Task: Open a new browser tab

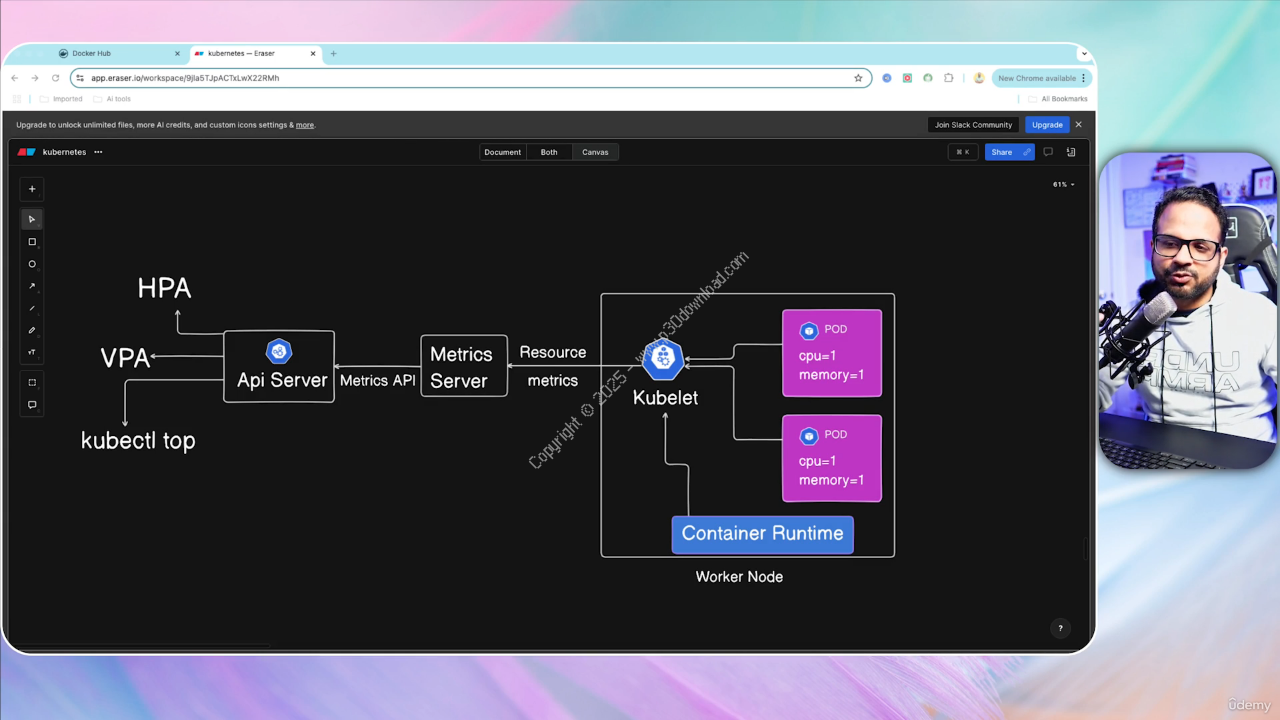Action: pyautogui.click(x=333, y=53)
